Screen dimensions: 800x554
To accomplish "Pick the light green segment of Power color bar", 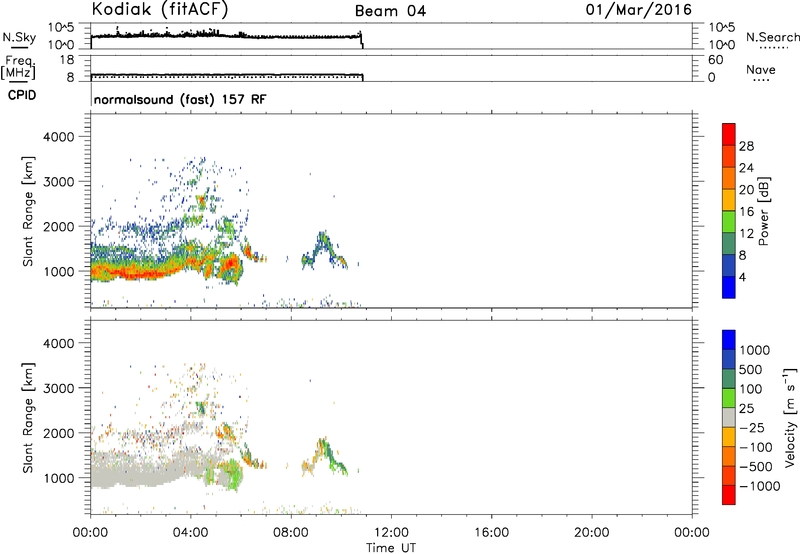I will pyautogui.click(x=729, y=222).
